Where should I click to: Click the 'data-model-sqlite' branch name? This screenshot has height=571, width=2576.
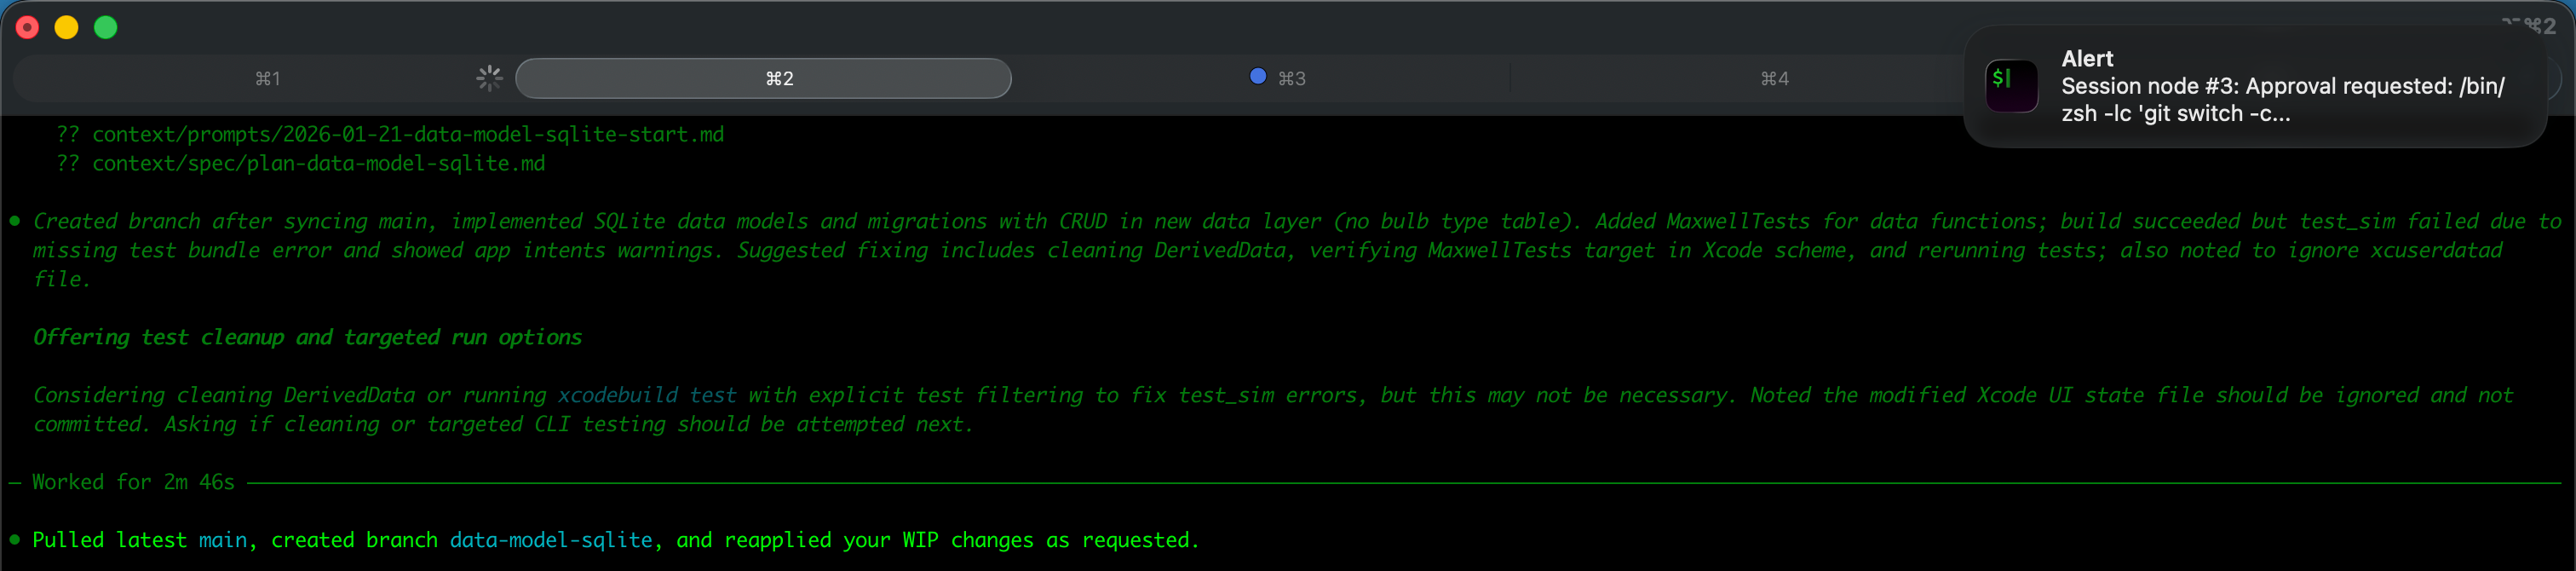[x=551, y=540]
